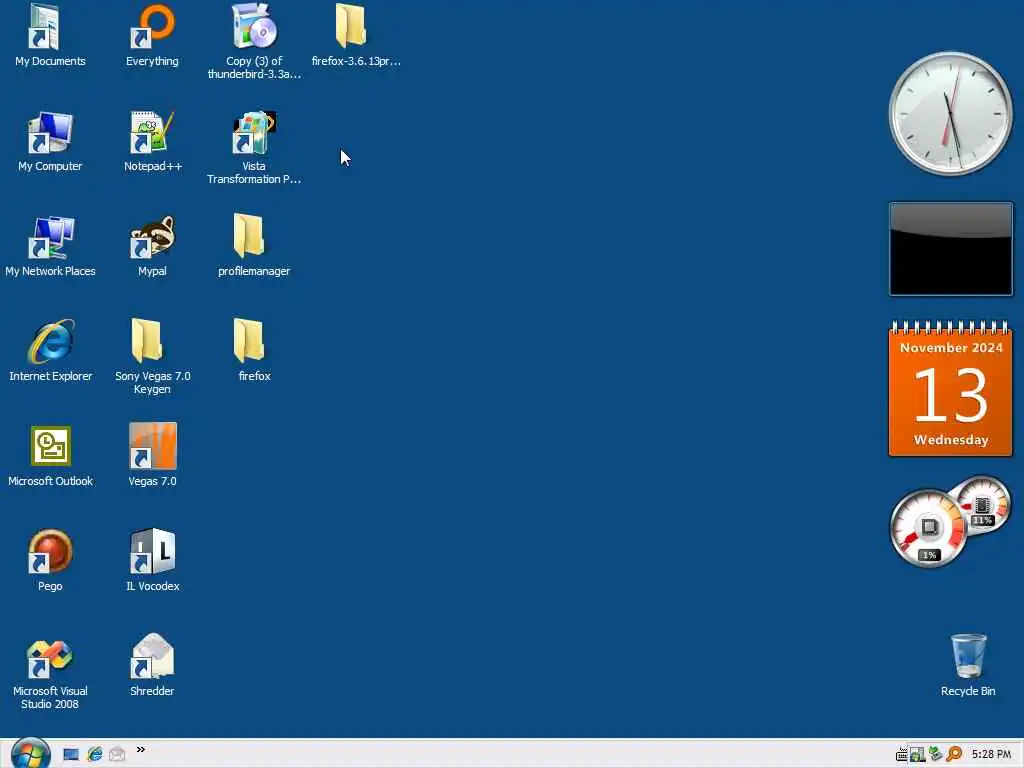Select the Vista Transformation Pack shortcut
This screenshot has height=768, width=1024.
coord(254,148)
